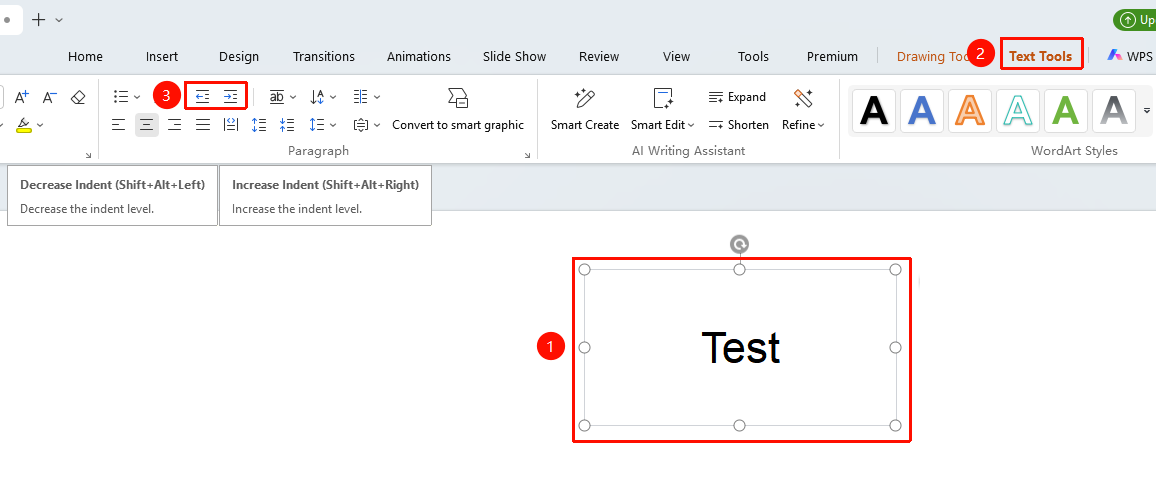Click the rotate handle above text box

739,245
